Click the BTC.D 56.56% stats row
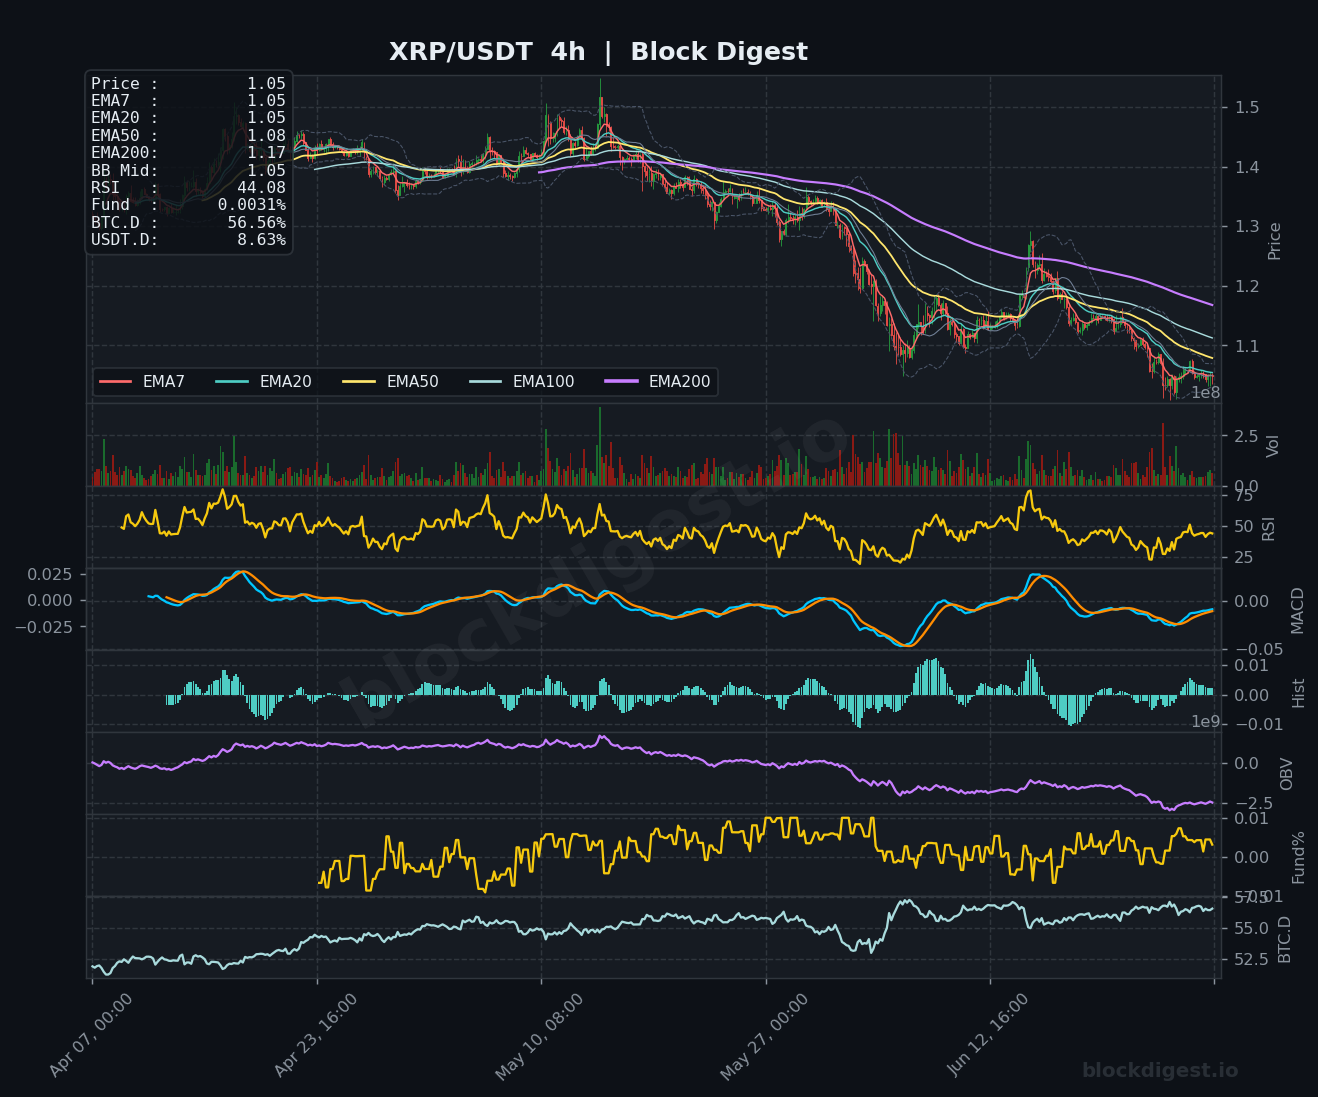1318x1097 pixels. click(188, 223)
